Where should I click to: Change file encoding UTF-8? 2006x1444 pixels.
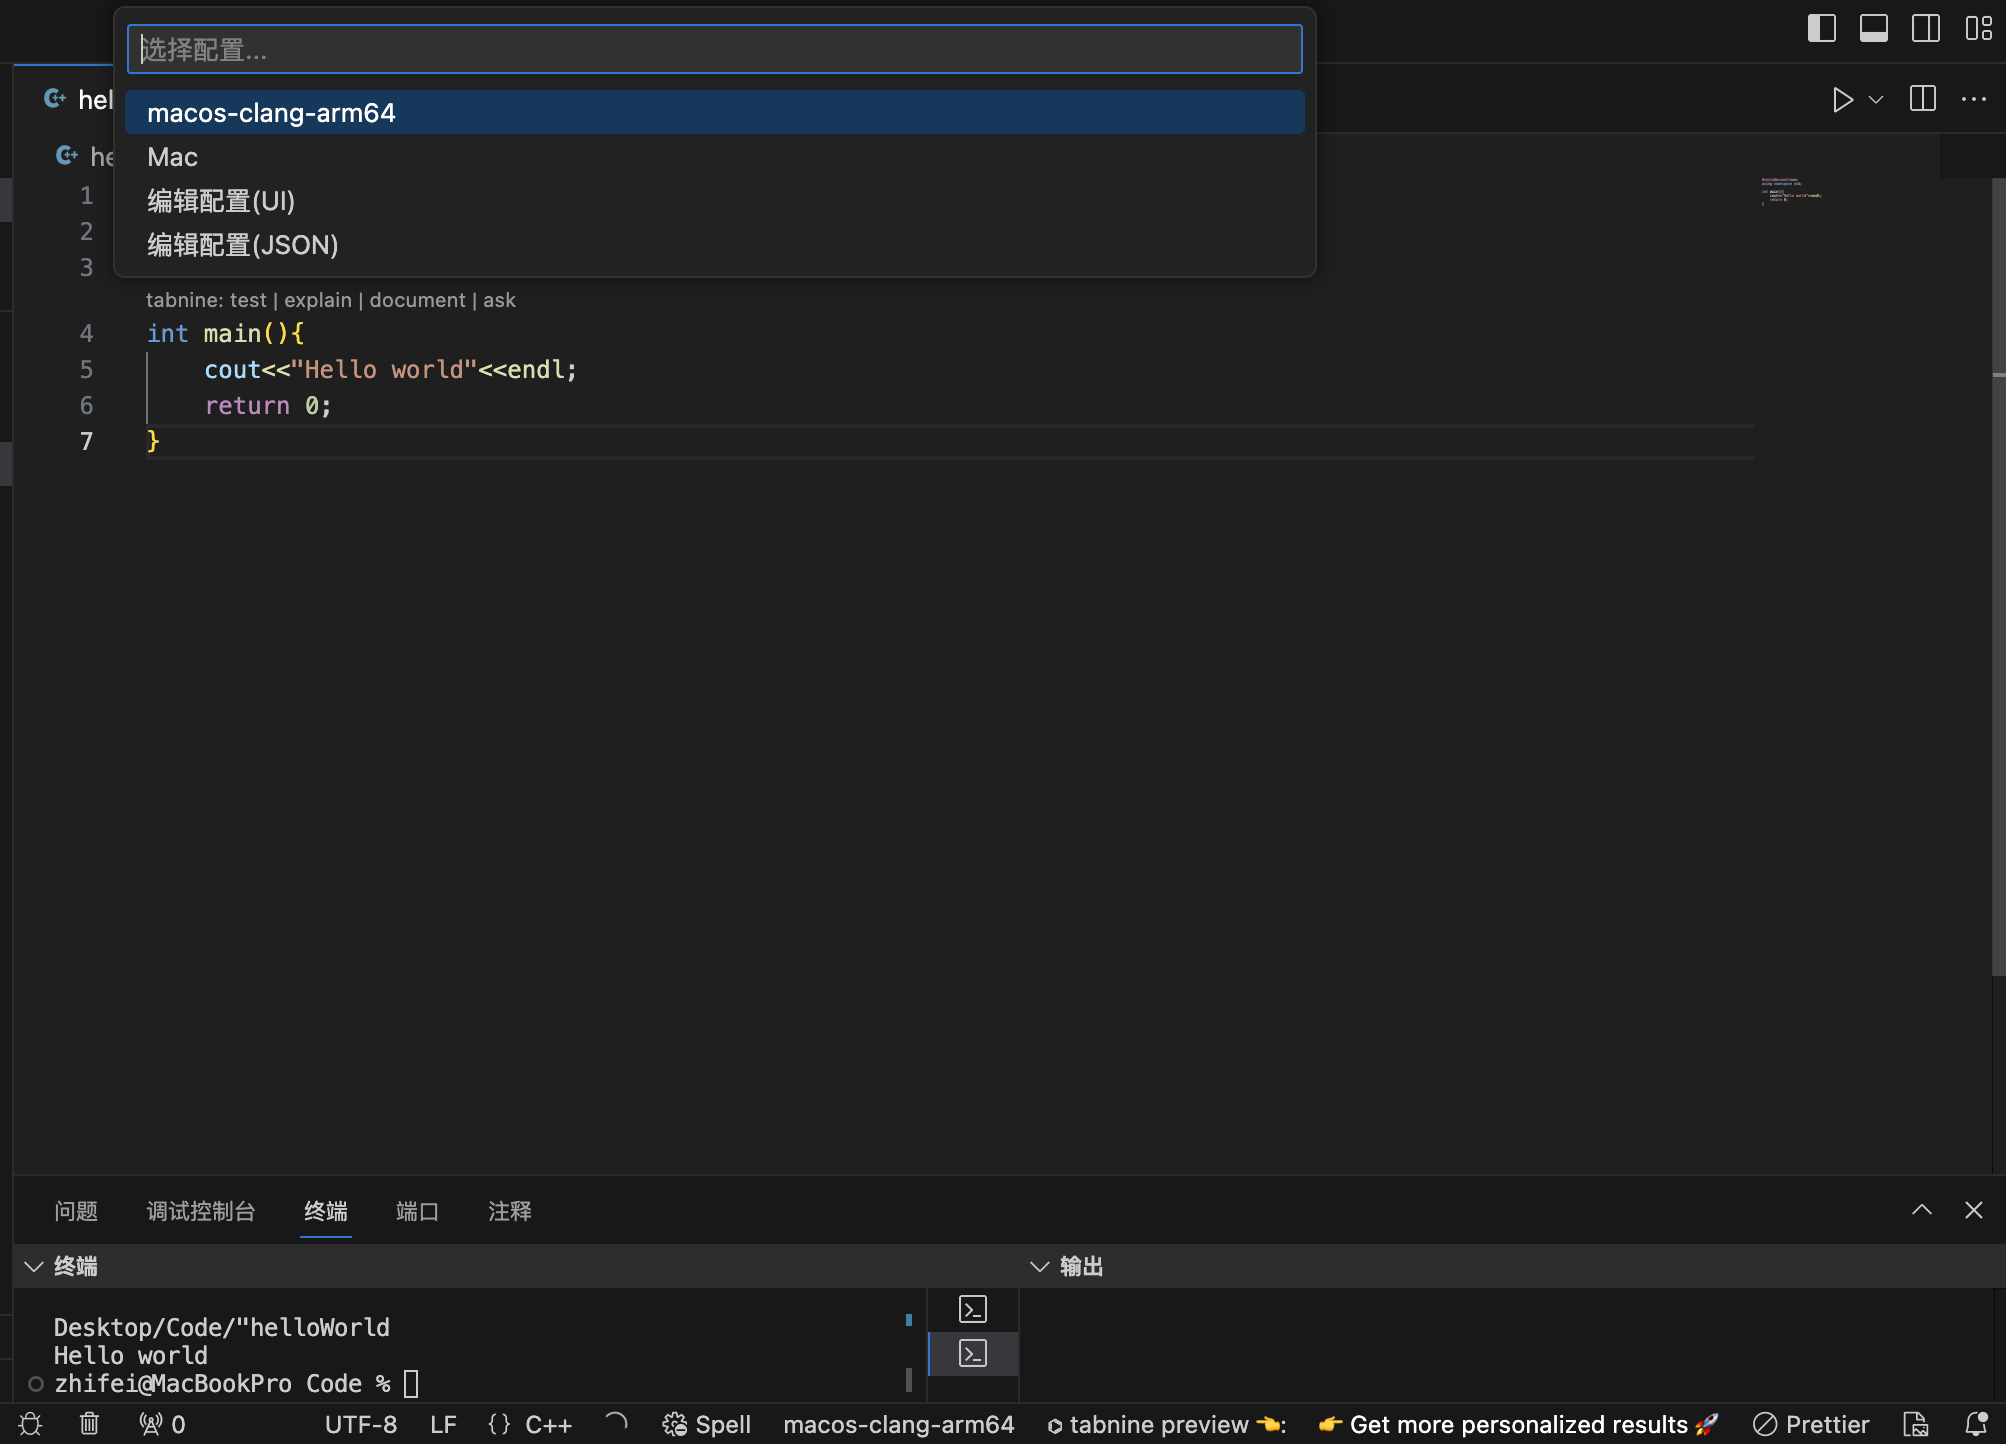pos(361,1424)
